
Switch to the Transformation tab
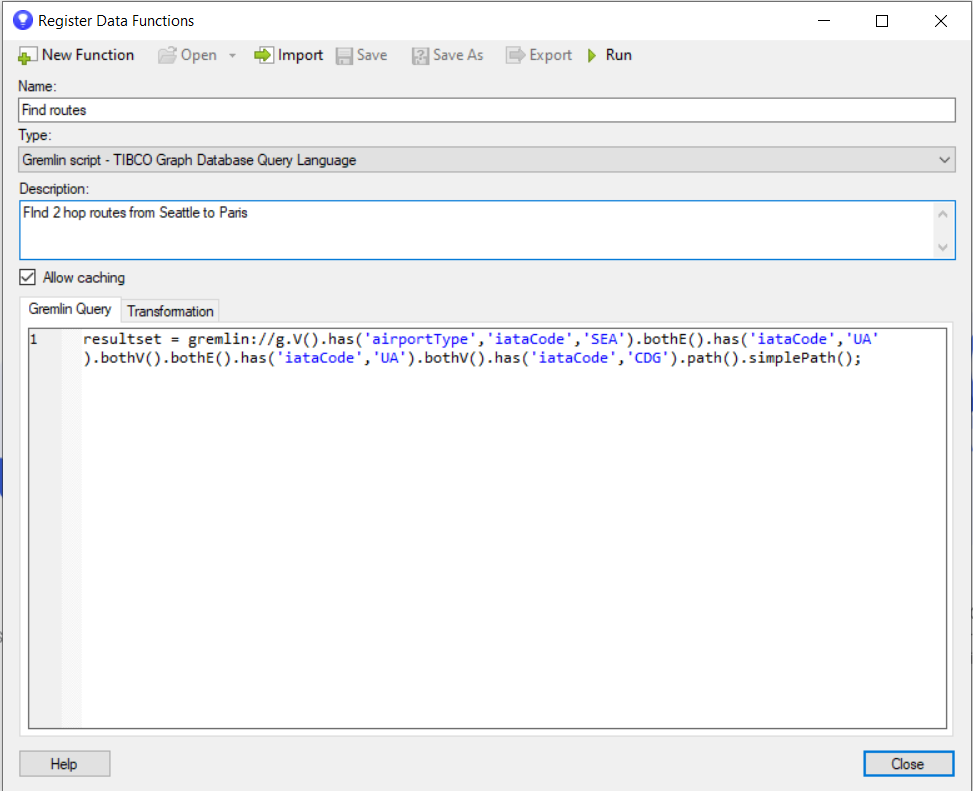[x=170, y=311]
